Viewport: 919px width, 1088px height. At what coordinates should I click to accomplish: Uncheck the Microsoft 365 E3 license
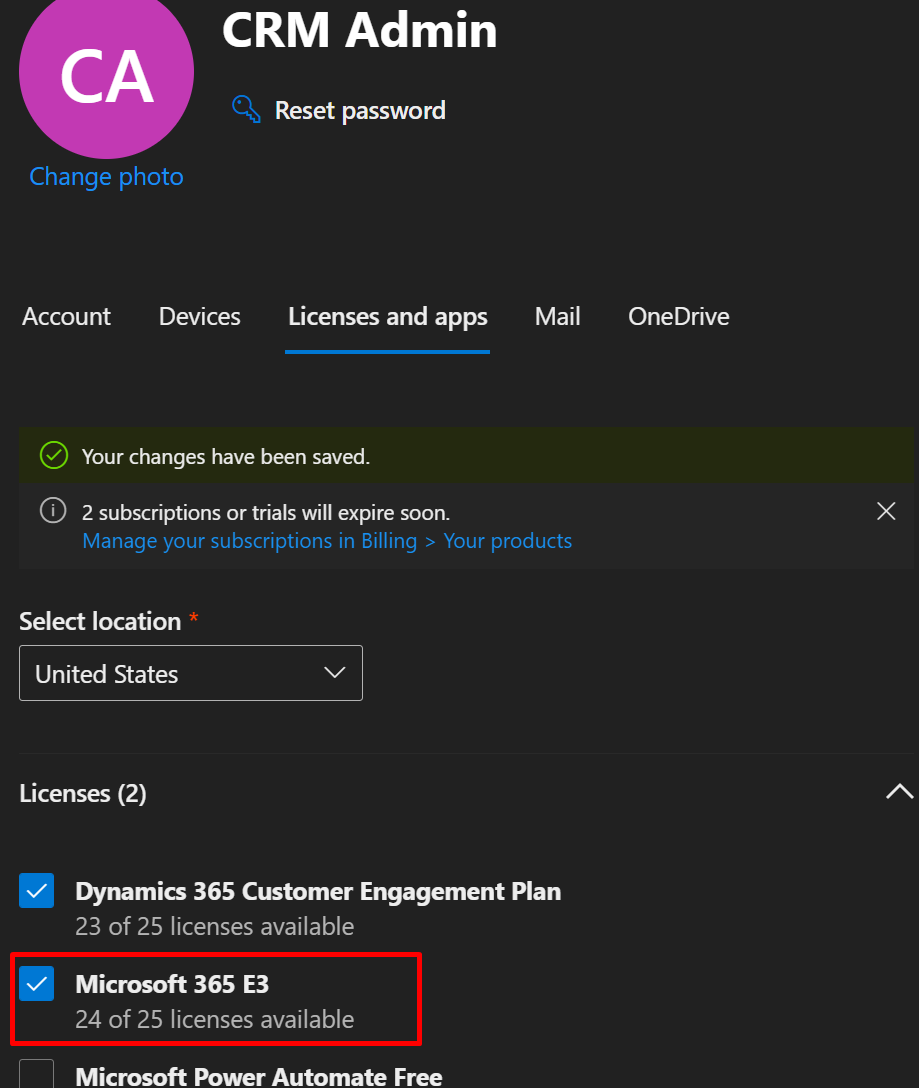click(37, 983)
